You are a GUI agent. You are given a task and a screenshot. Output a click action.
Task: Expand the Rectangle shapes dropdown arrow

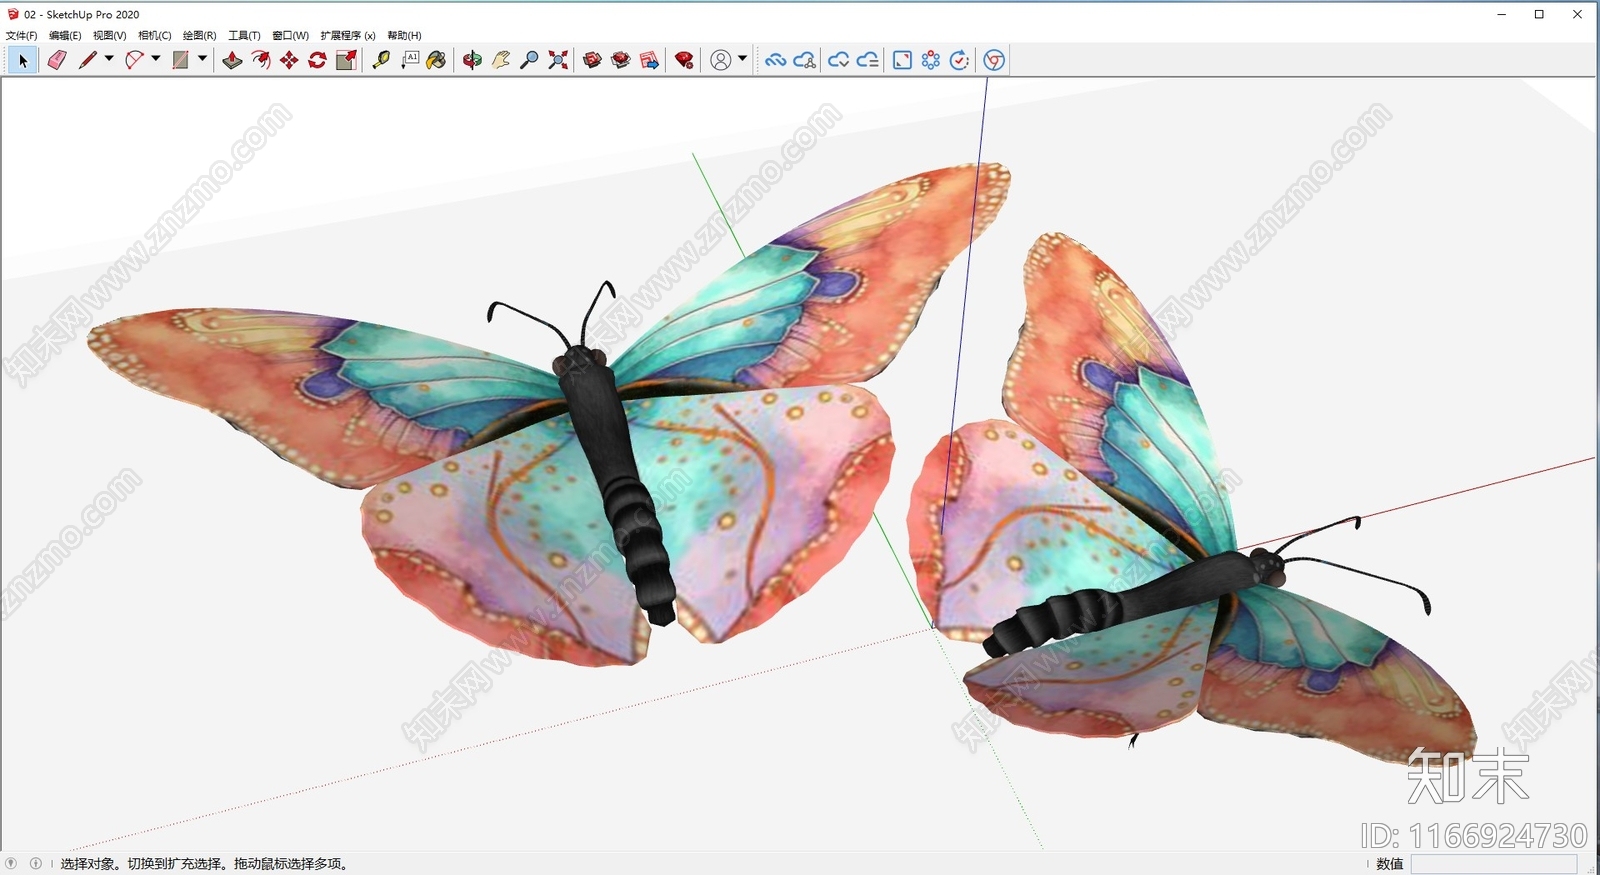coord(202,59)
